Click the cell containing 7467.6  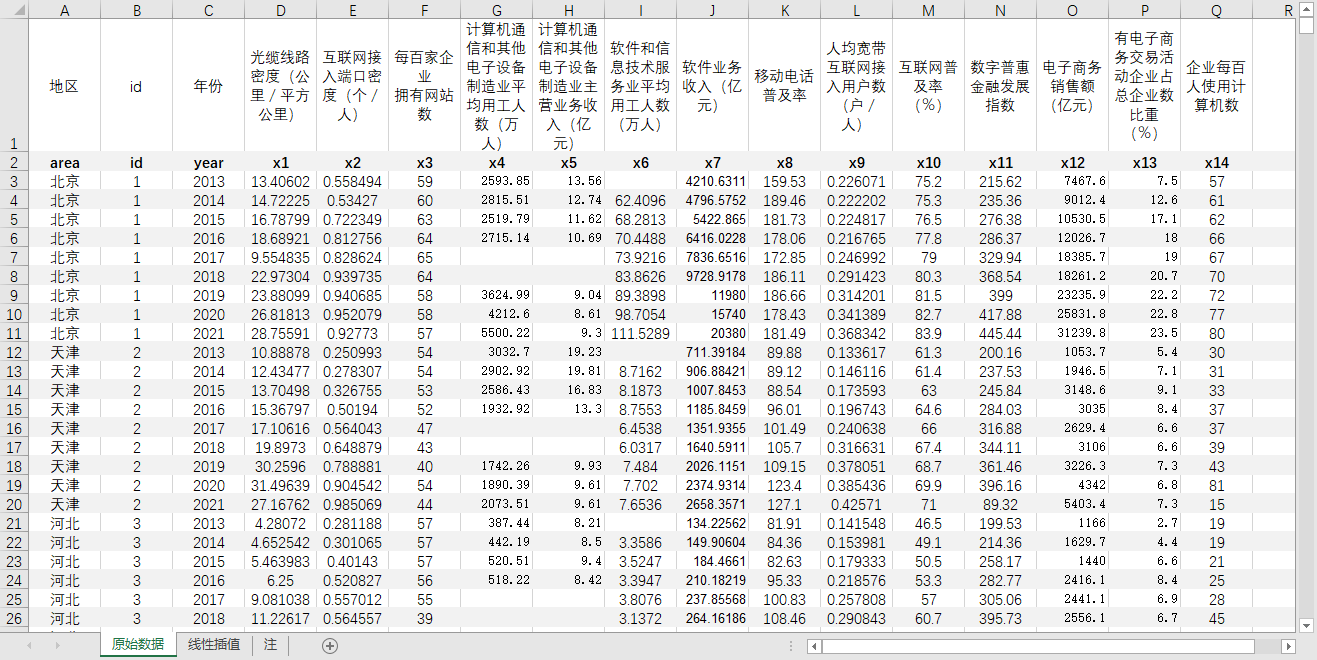tap(1073, 181)
